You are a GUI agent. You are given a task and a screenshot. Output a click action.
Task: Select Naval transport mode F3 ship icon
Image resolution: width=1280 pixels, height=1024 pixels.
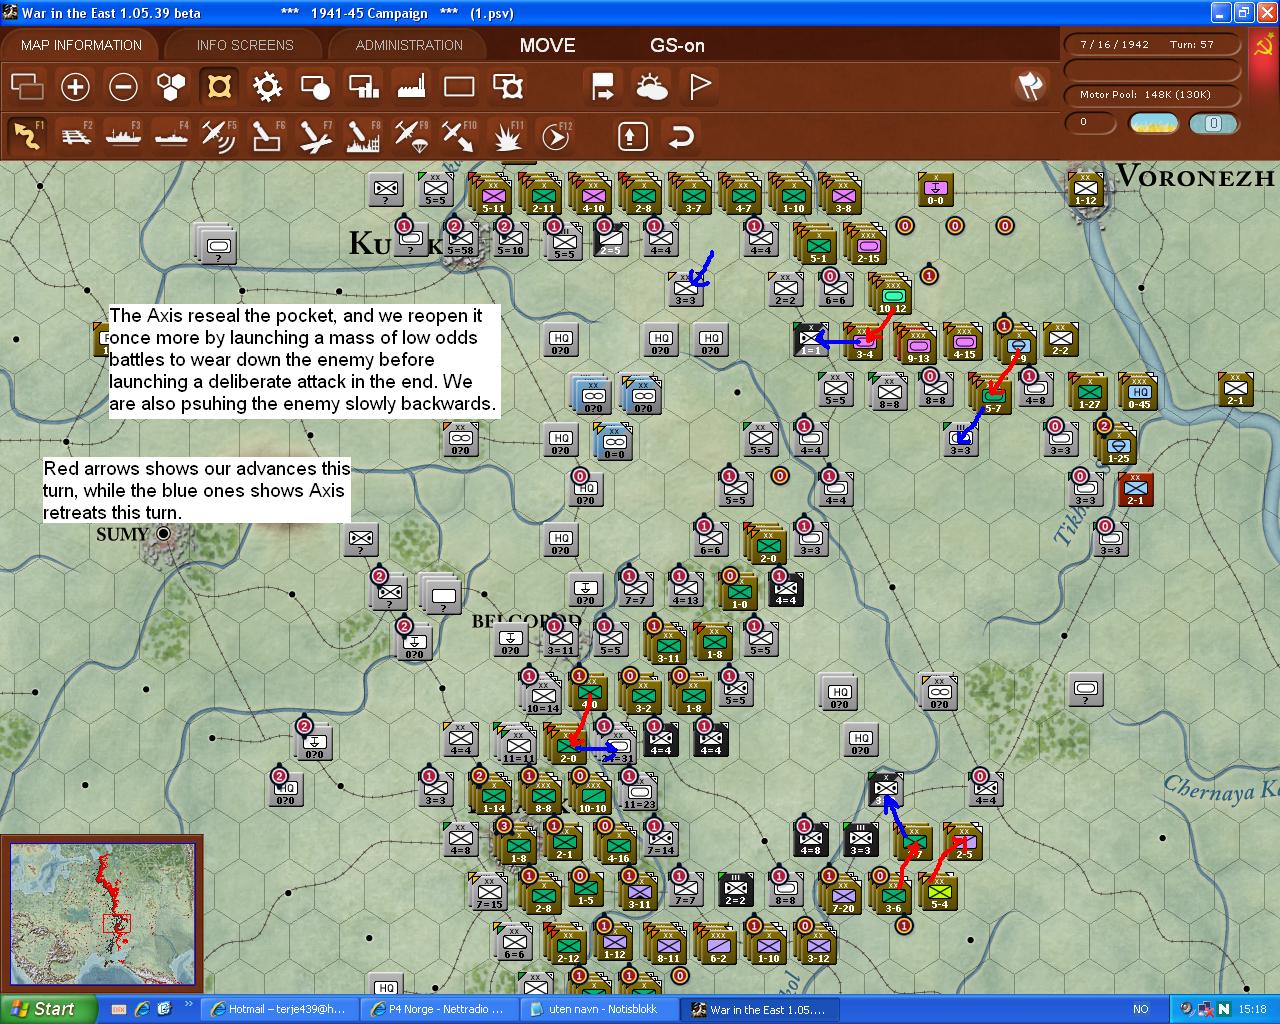[x=123, y=135]
